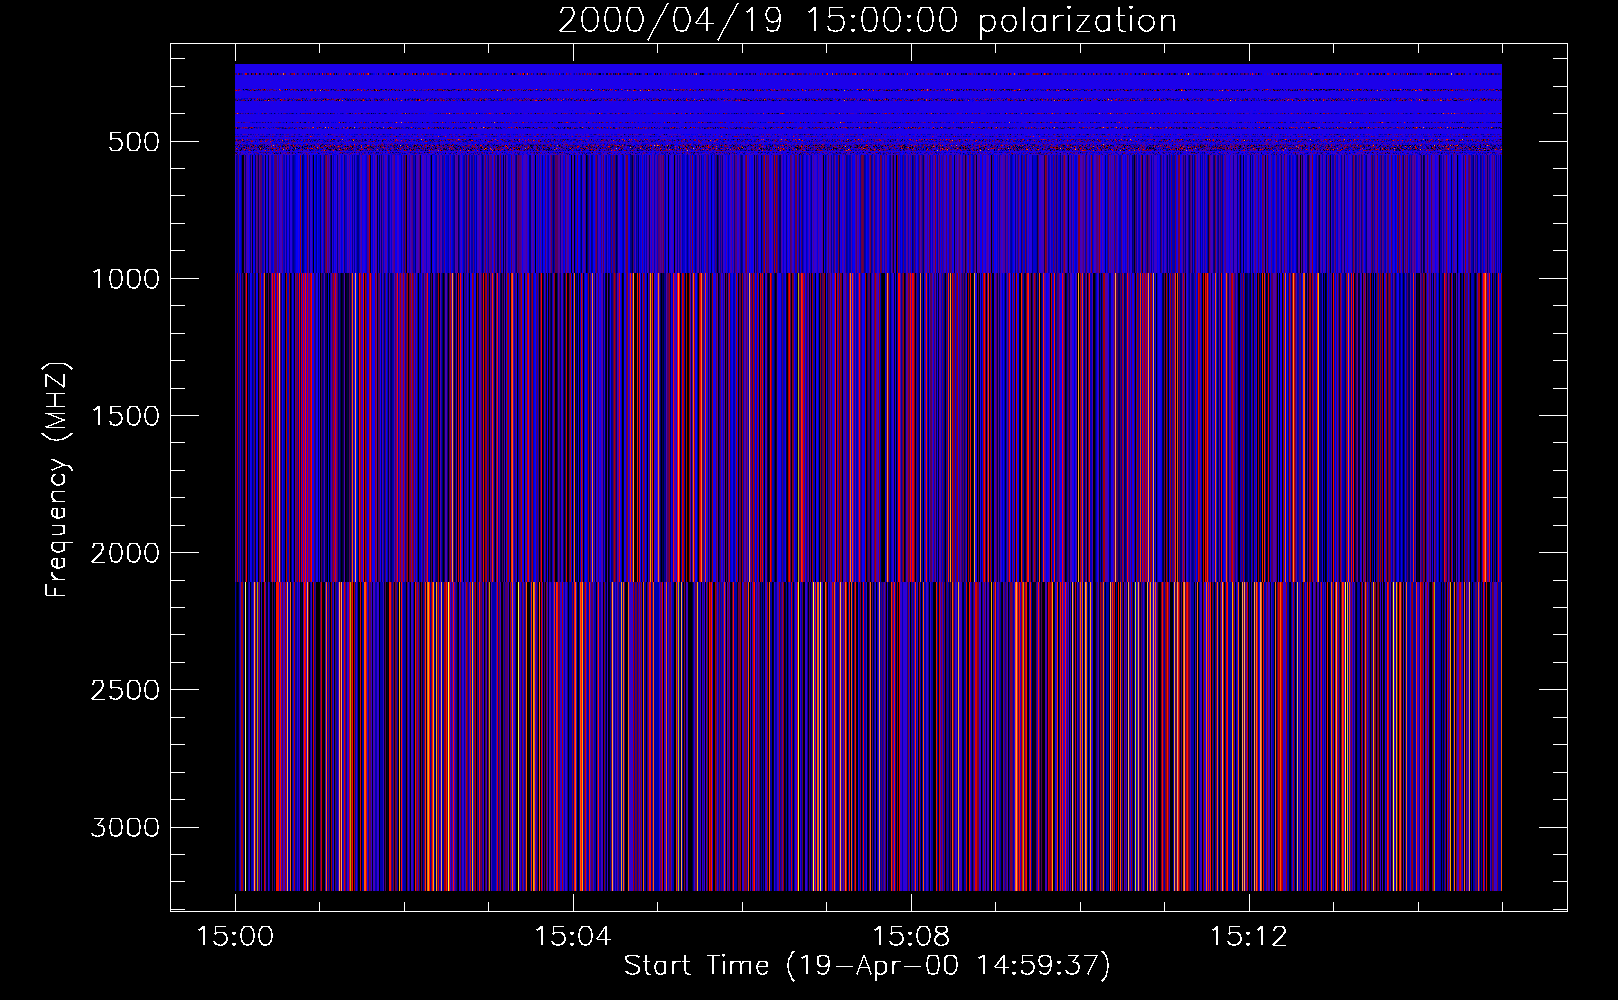Click the 1500 frequency tick label
Screen dimensions: 1618x1000
(125, 416)
